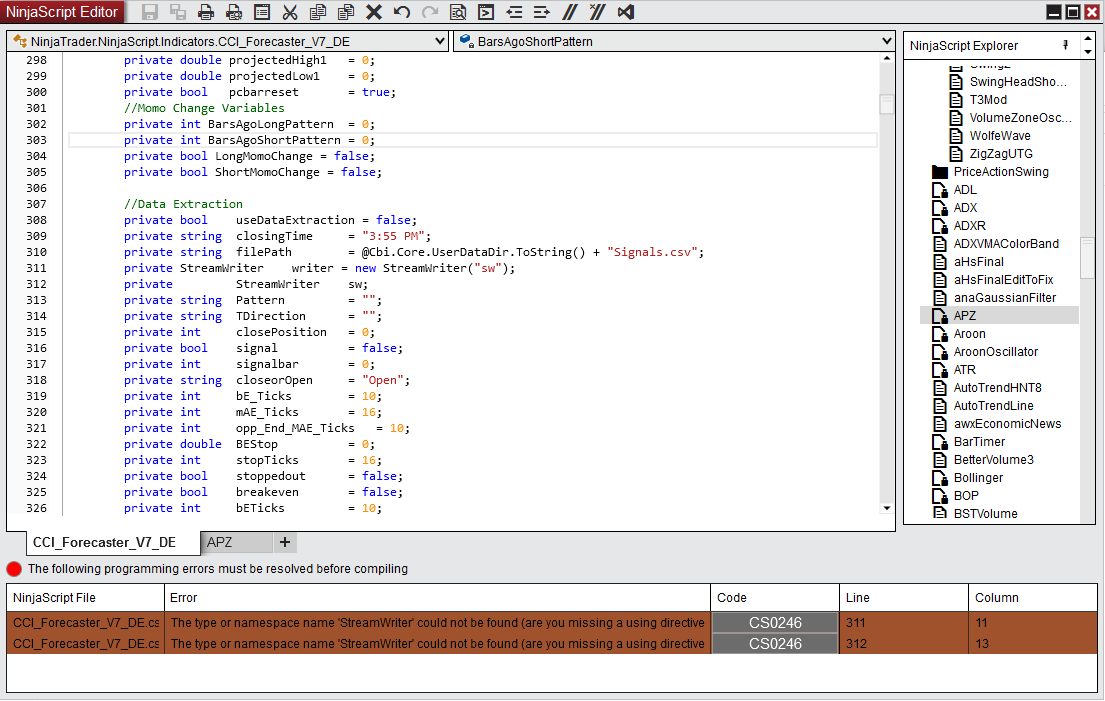Open the PriceActionSwing folder in explorer
This screenshot has height=701, width=1105.
click(x=1000, y=172)
